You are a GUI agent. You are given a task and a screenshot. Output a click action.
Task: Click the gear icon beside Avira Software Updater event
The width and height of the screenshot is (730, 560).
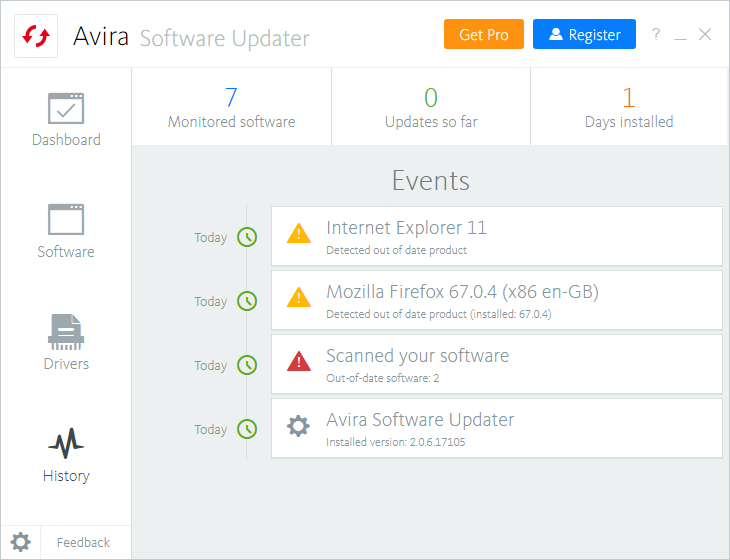298,426
